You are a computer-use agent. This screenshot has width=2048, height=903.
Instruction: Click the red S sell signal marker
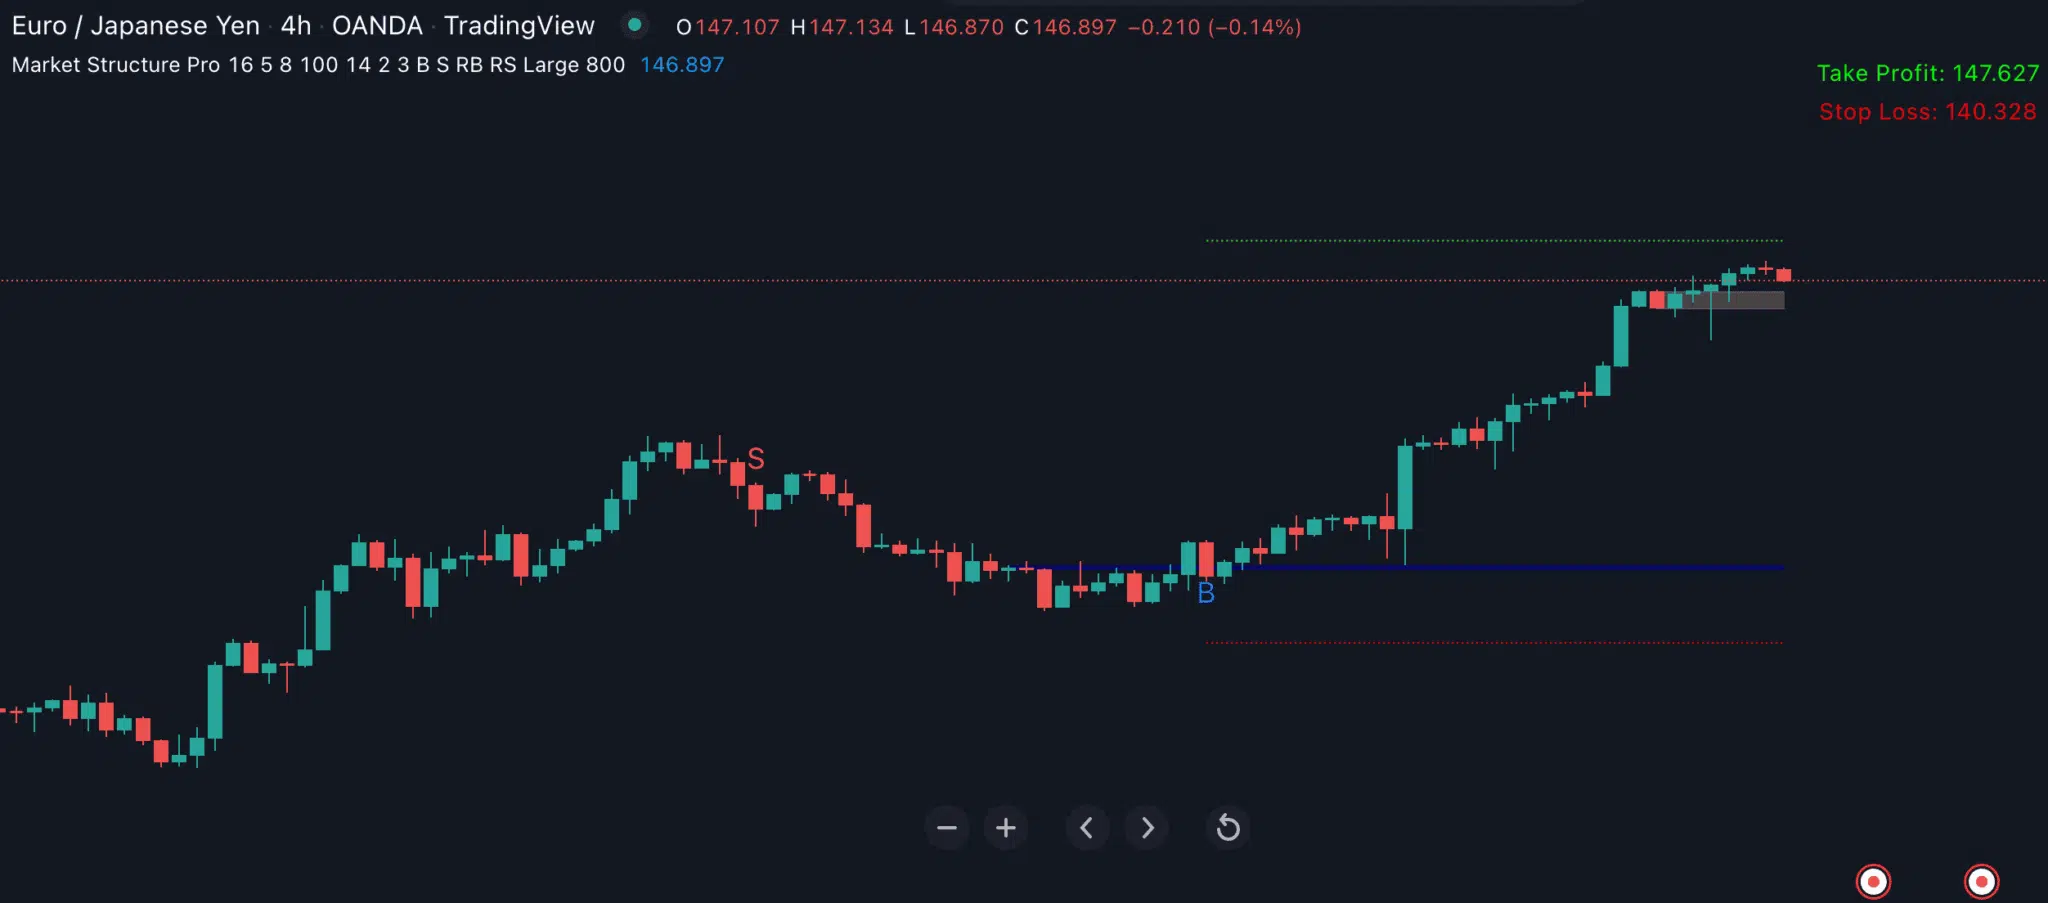pos(756,459)
